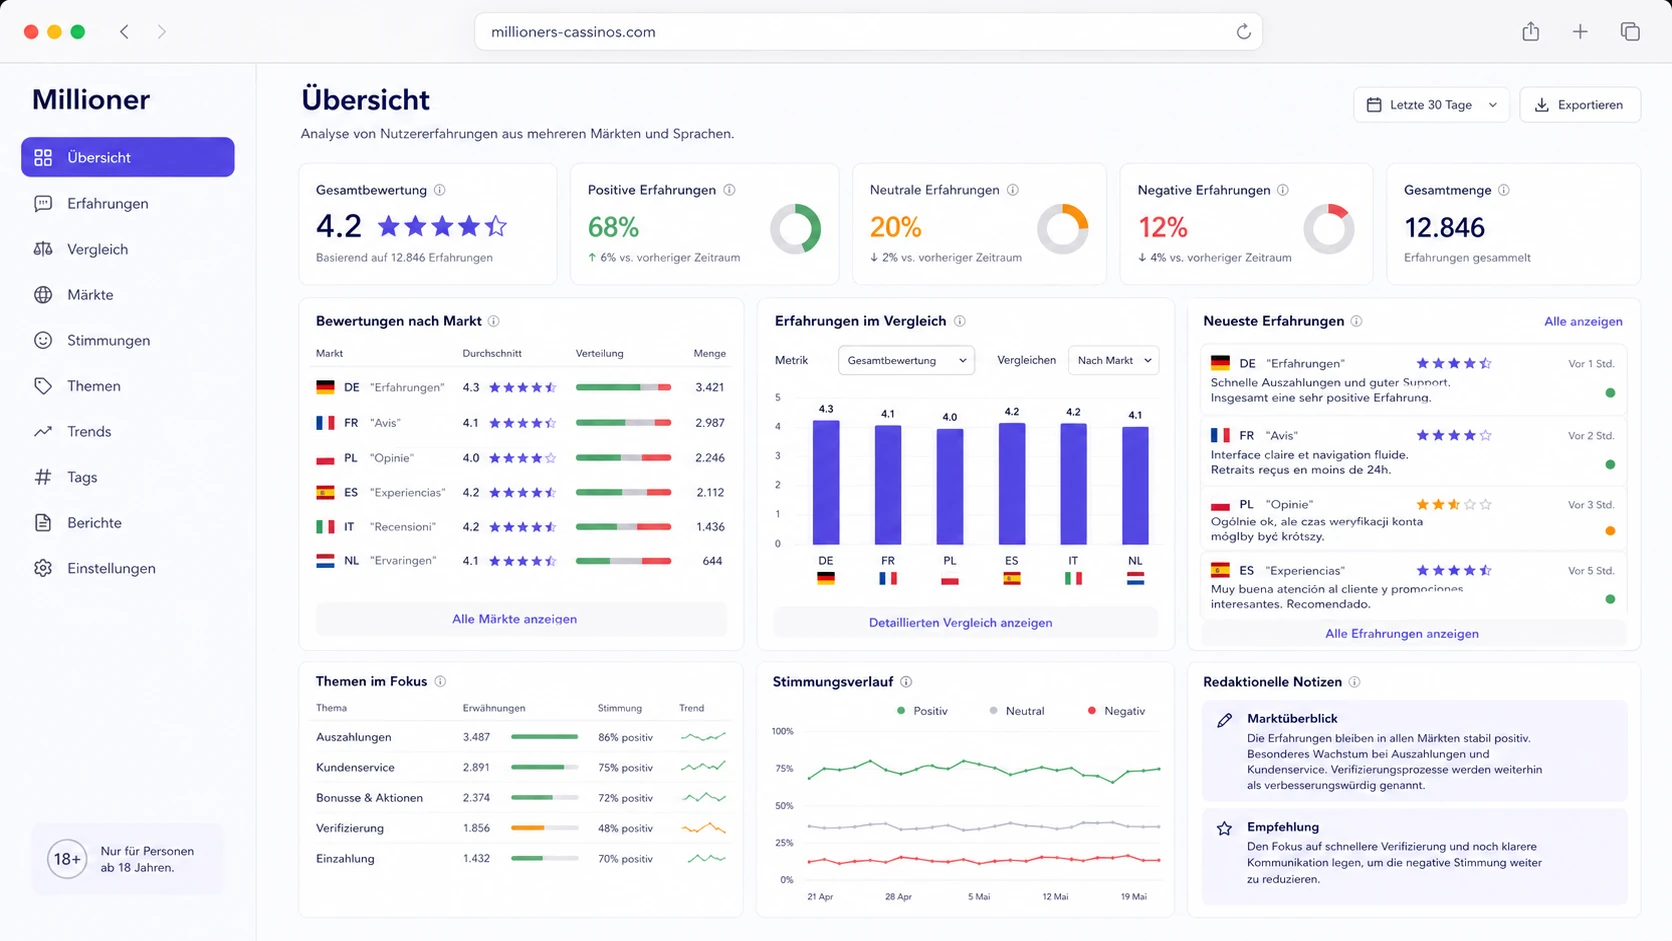
Task: Click the star icon beside Empfehlung
Action: pos(1224,828)
